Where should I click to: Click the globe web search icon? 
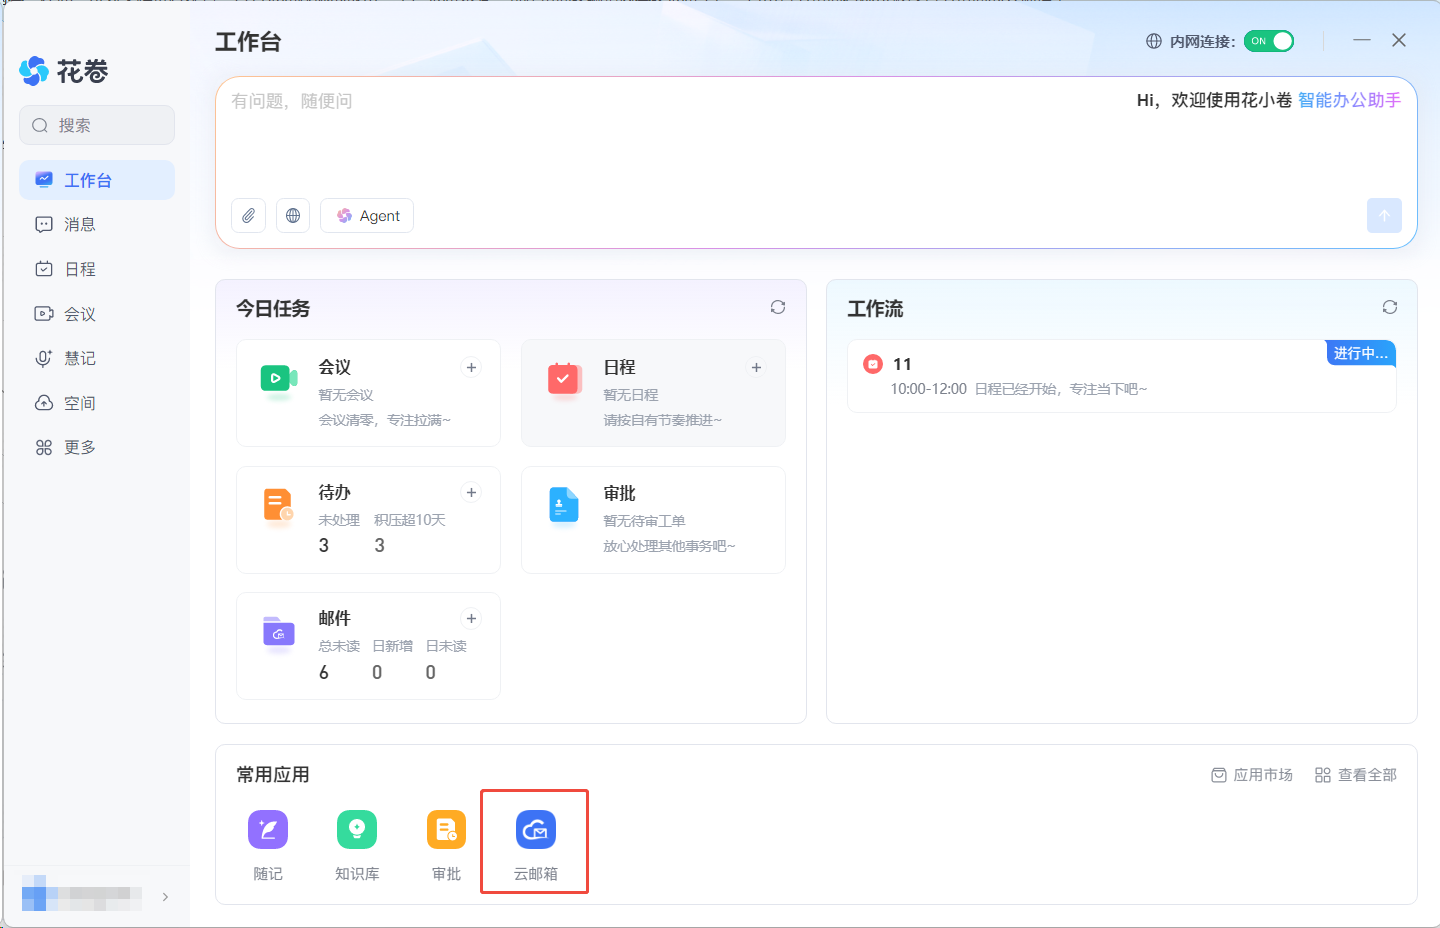[293, 216]
